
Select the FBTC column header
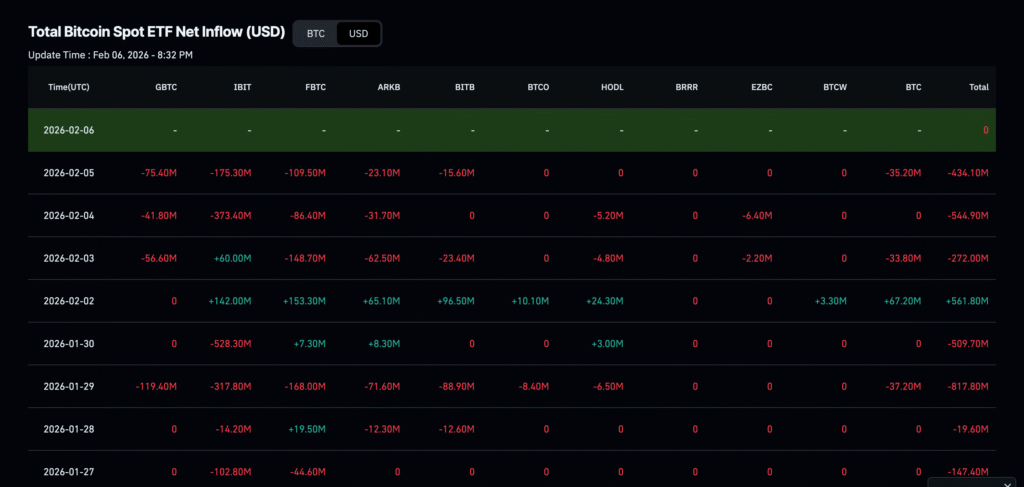(x=314, y=87)
